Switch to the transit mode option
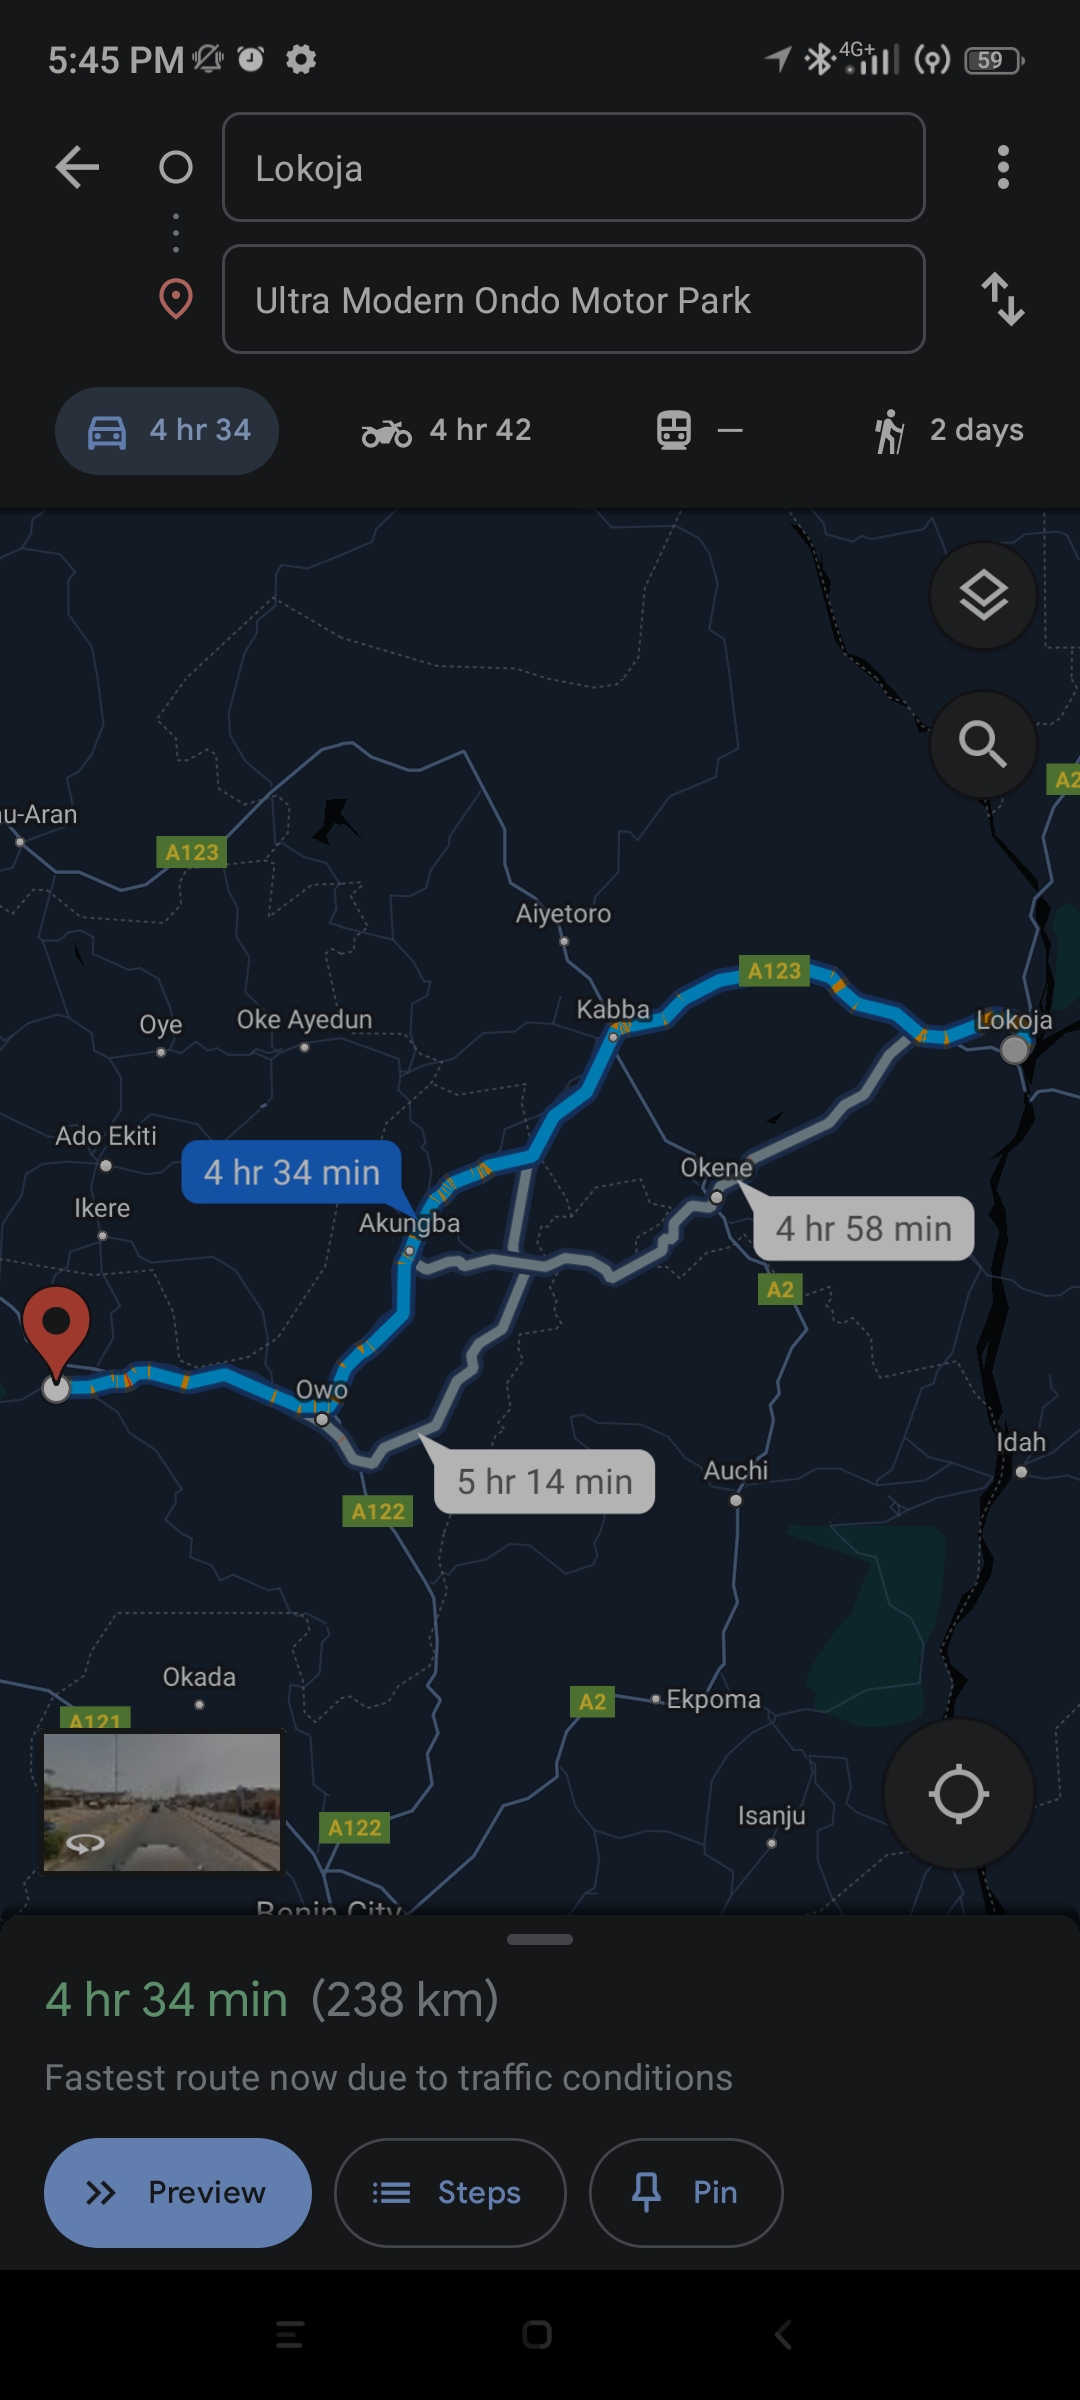Image resolution: width=1080 pixels, height=2400 pixels. coord(700,431)
